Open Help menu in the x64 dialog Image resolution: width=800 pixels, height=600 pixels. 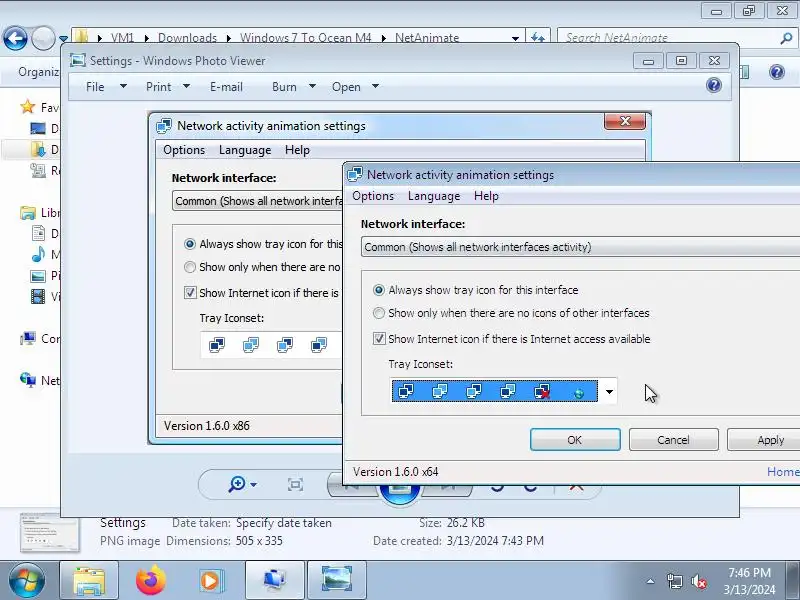pos(486,196)
